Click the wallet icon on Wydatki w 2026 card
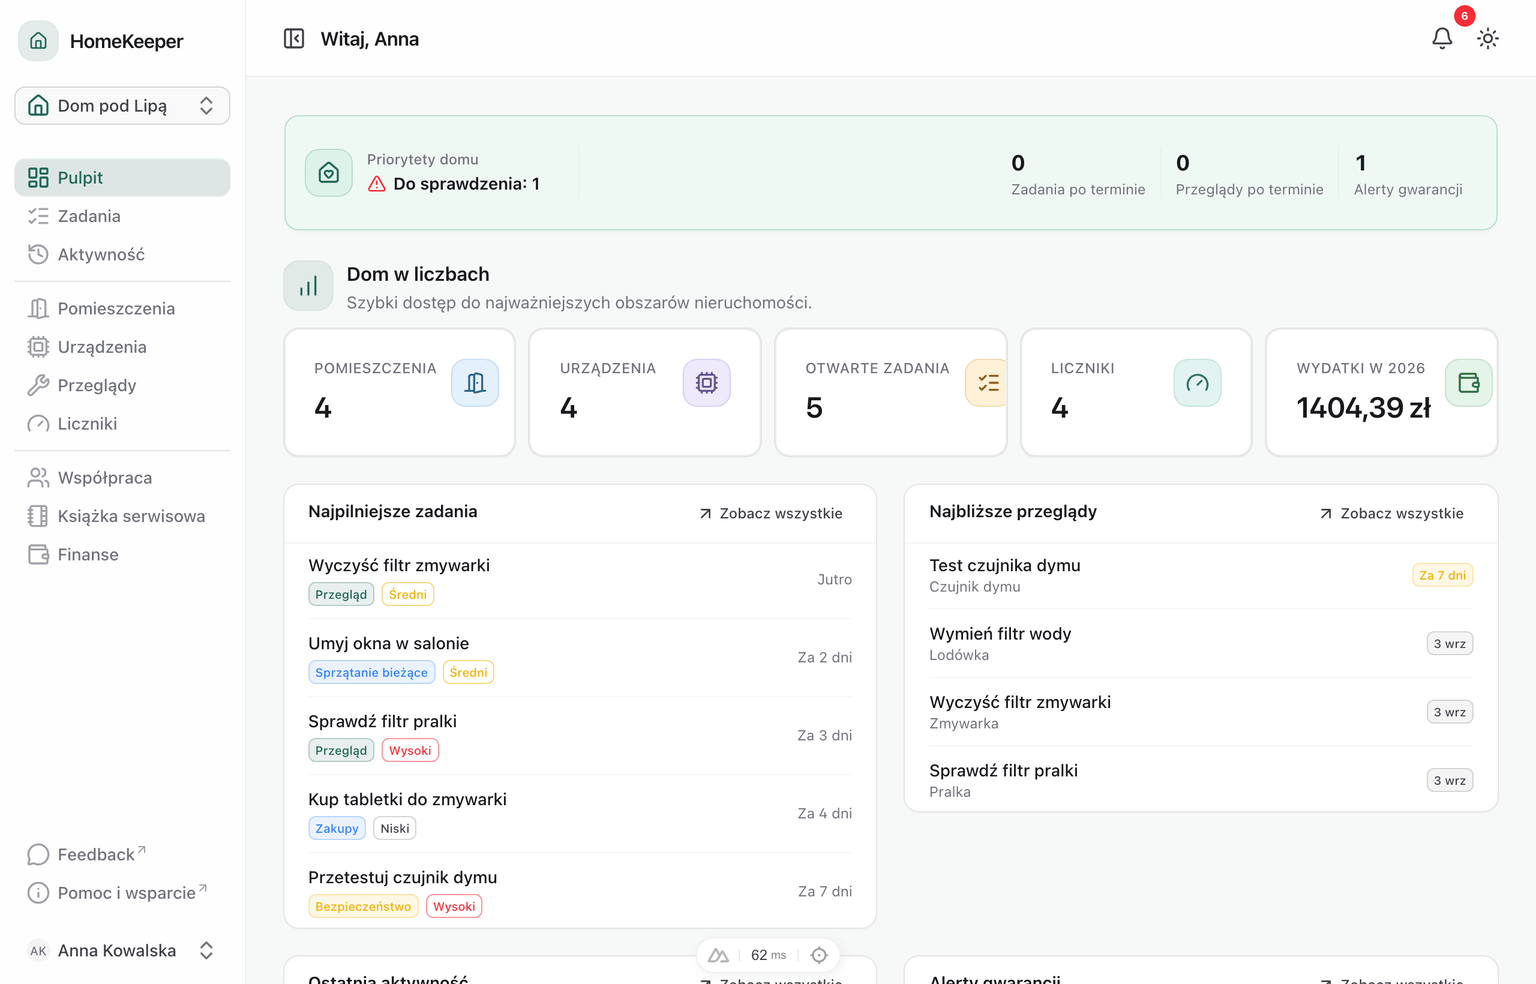 [1469, 383]
